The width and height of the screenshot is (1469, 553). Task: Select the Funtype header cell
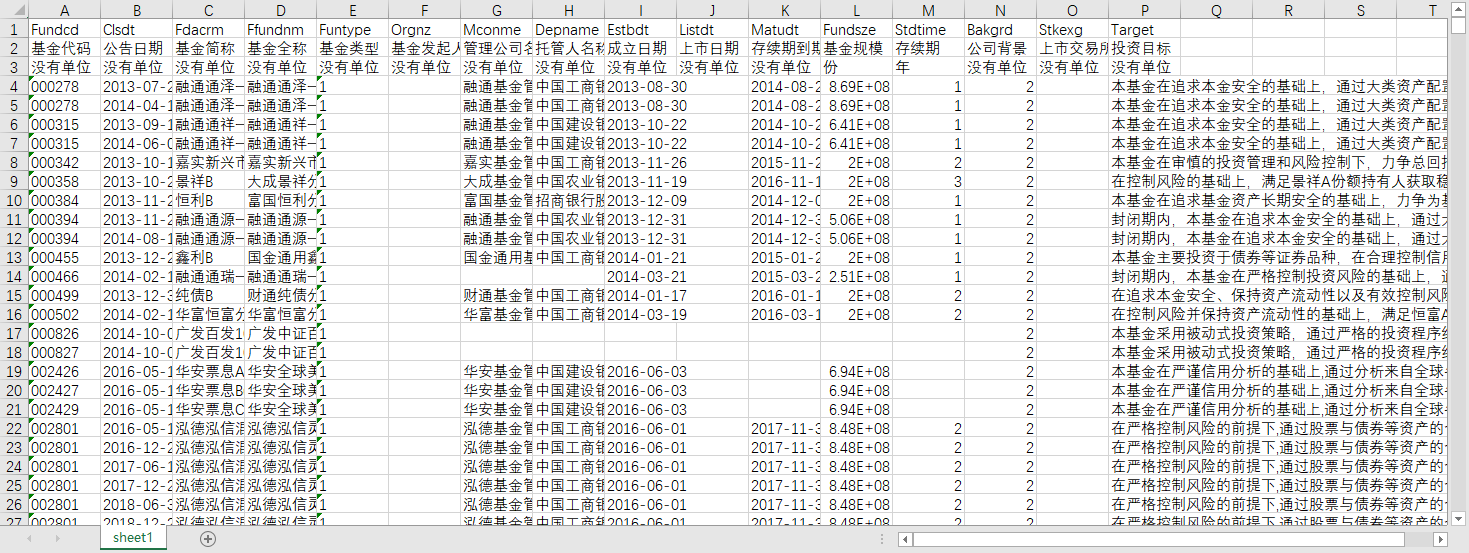352,29
